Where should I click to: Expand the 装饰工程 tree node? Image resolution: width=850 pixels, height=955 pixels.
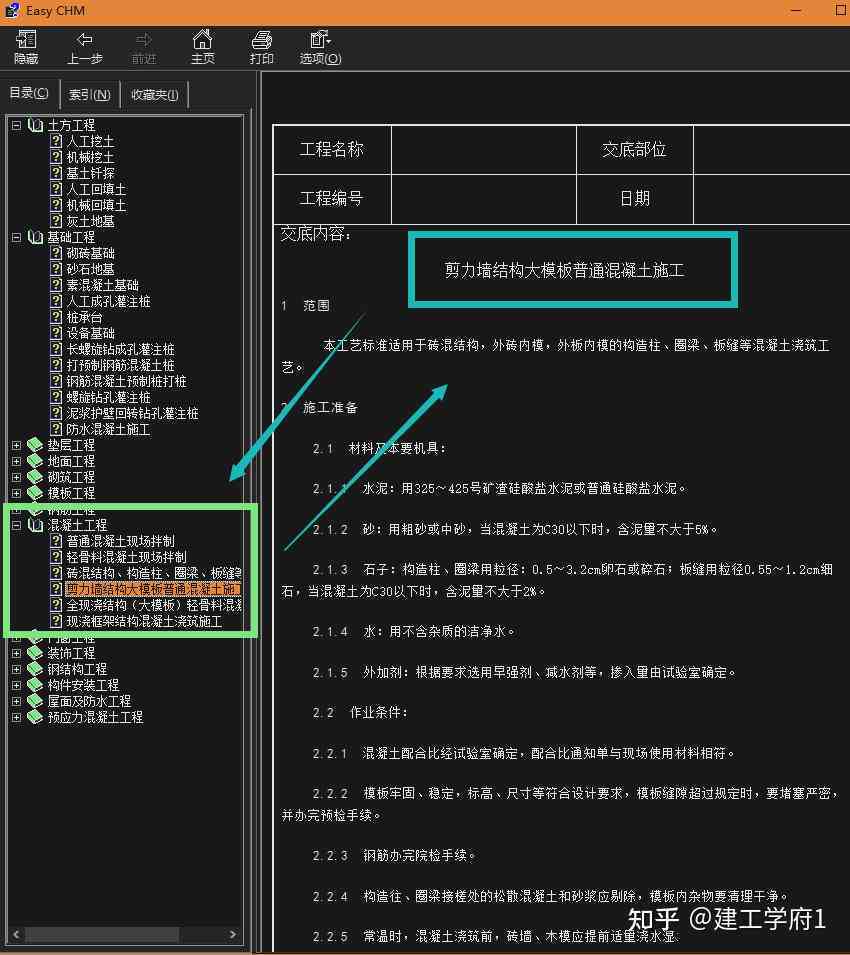(16, 653)
